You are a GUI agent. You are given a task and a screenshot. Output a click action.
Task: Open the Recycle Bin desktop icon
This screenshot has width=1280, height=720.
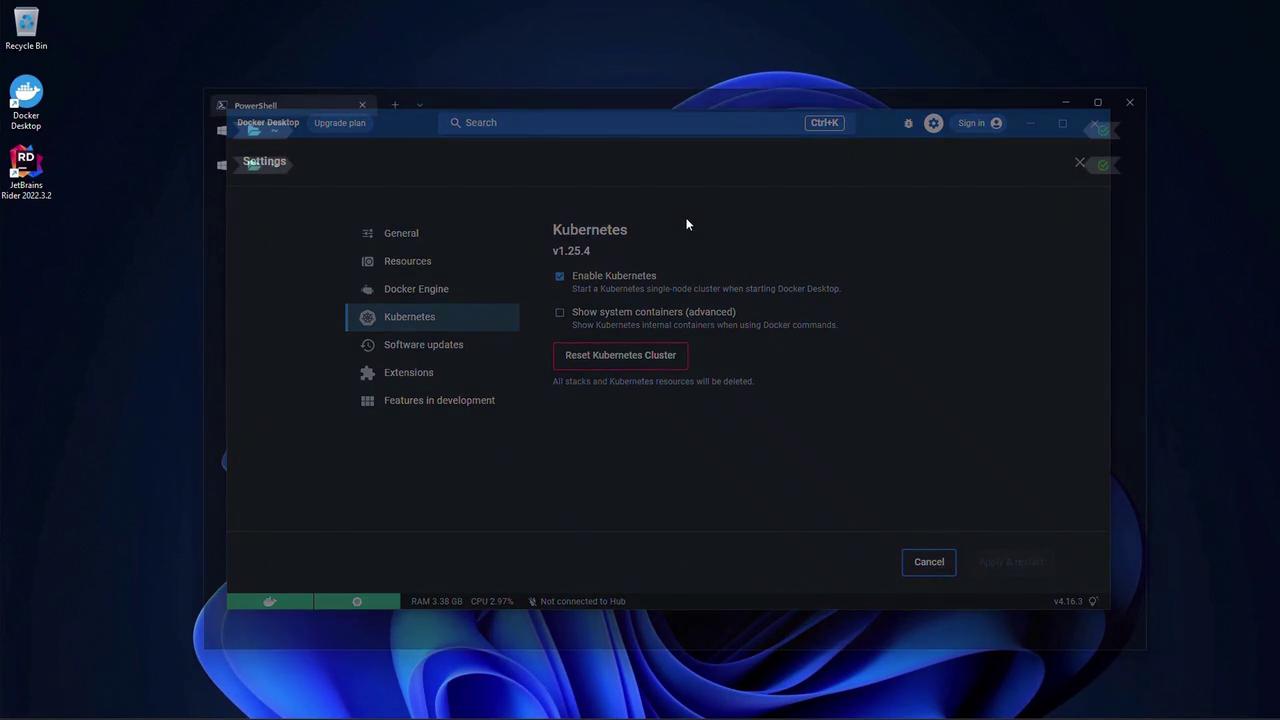(26, 29)
